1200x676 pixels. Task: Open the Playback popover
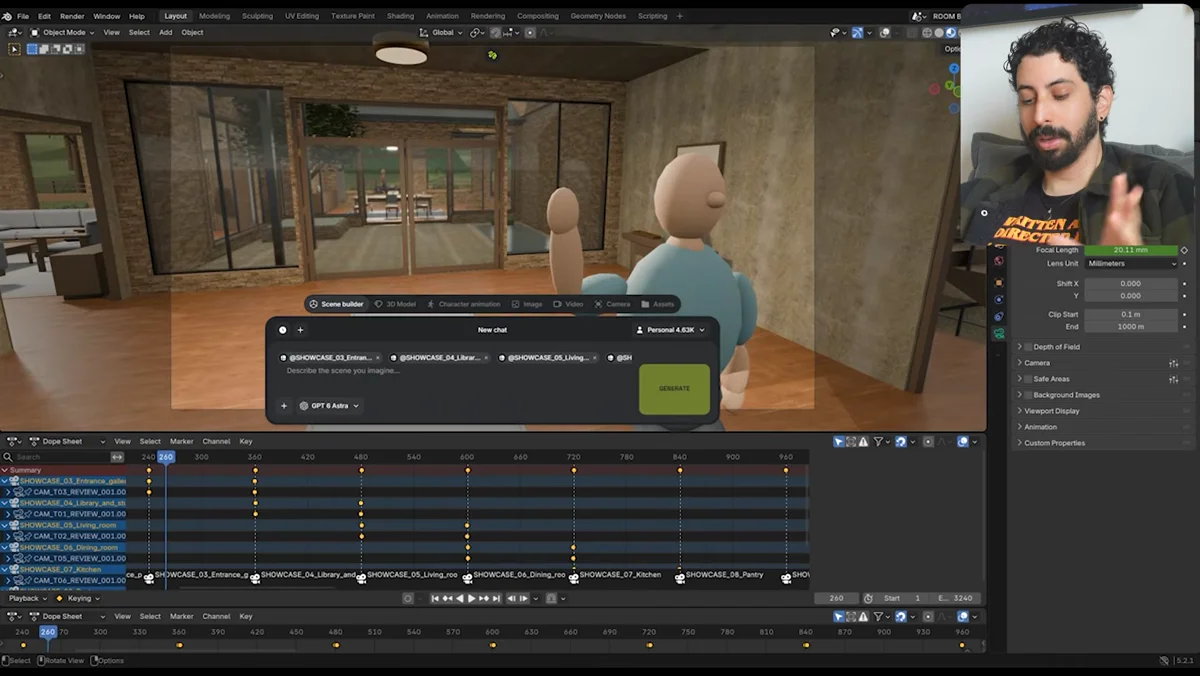28,598
